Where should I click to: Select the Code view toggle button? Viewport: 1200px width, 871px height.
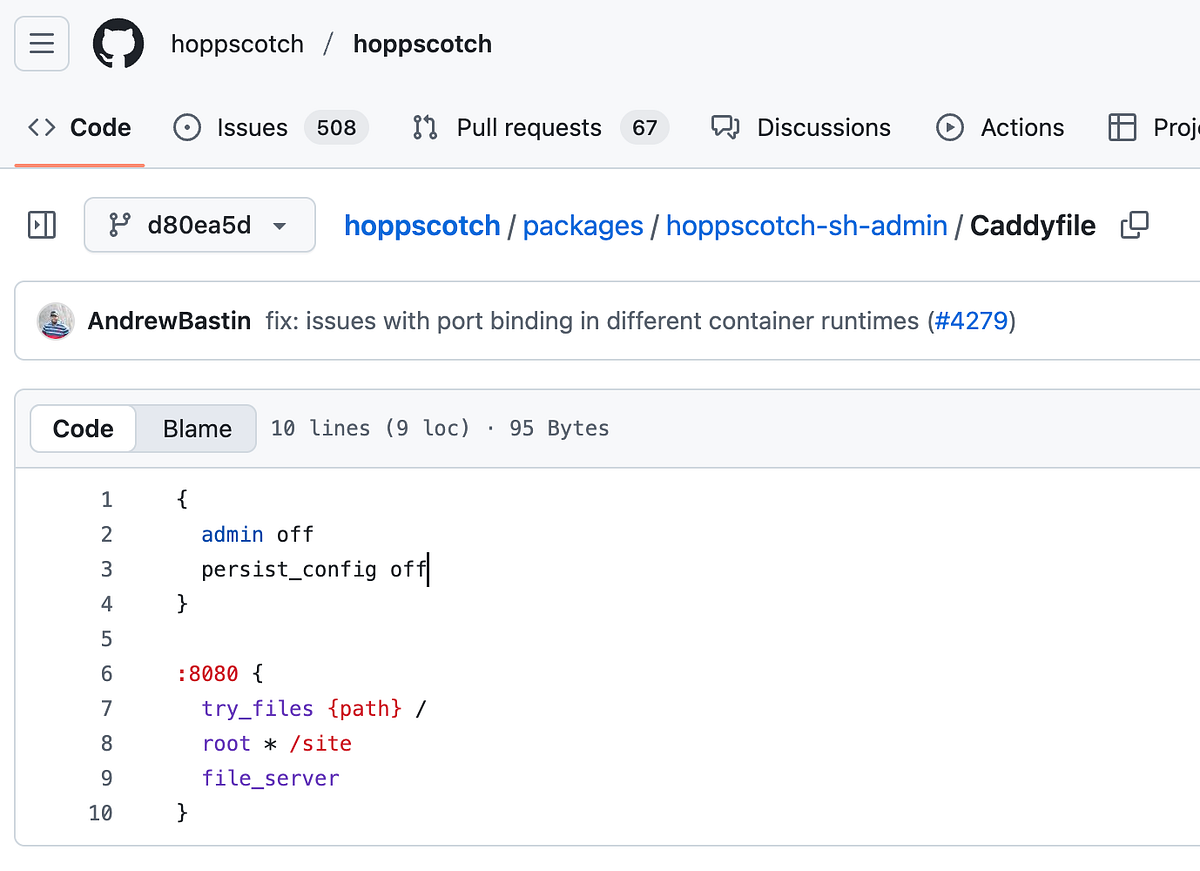pos(83,428)
